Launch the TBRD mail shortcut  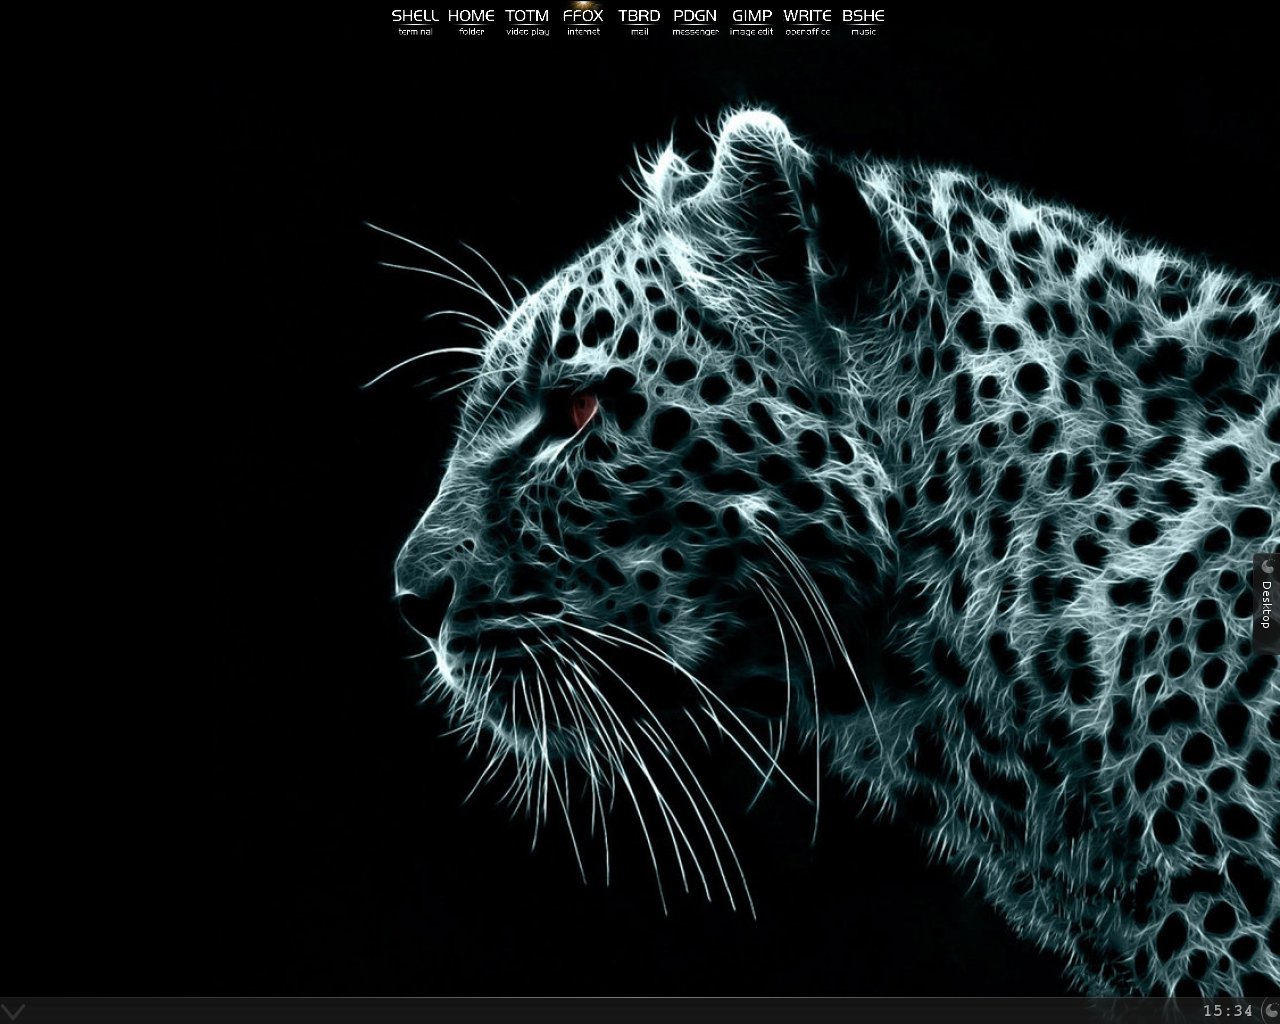point(639,21)
